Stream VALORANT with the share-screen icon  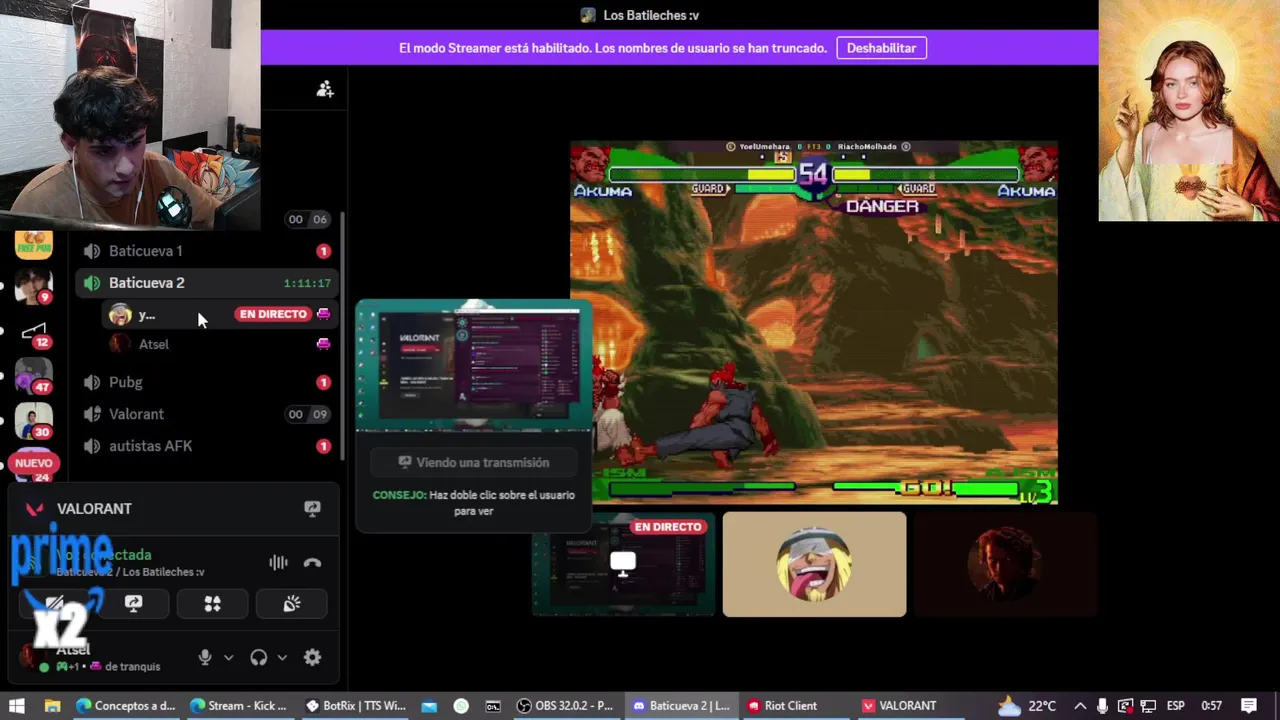pos(312,509)
